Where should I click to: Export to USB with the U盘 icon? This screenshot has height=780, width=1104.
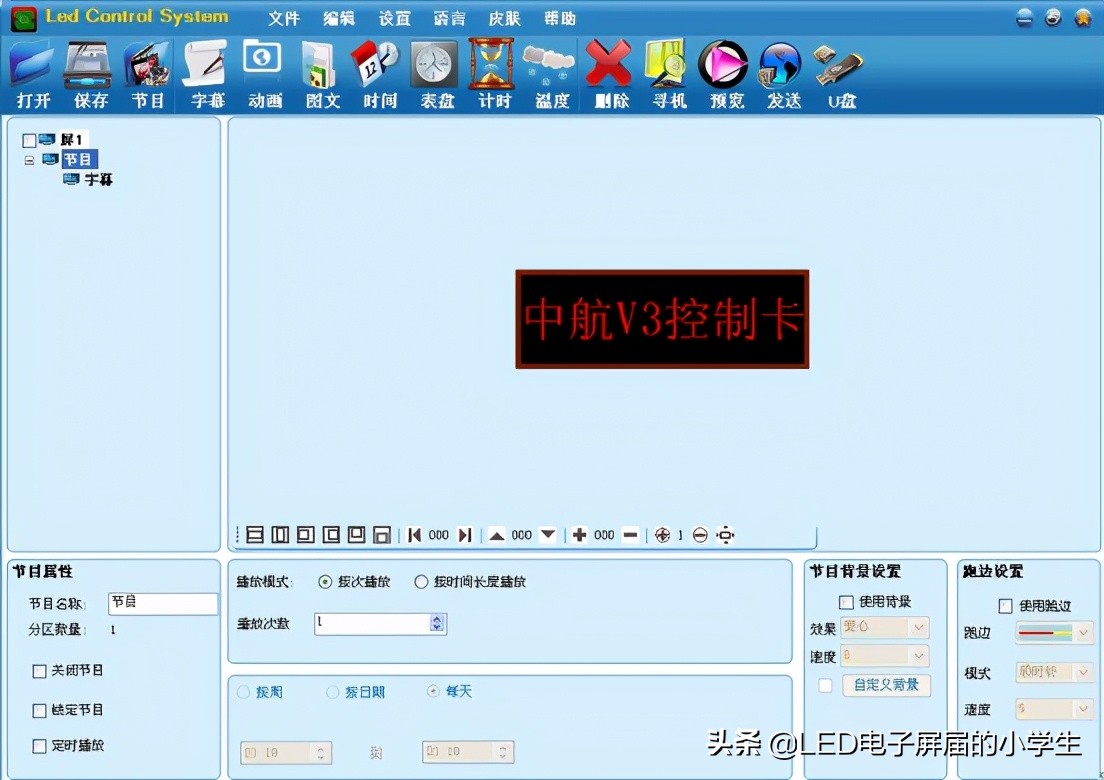[x=838, y=70]
